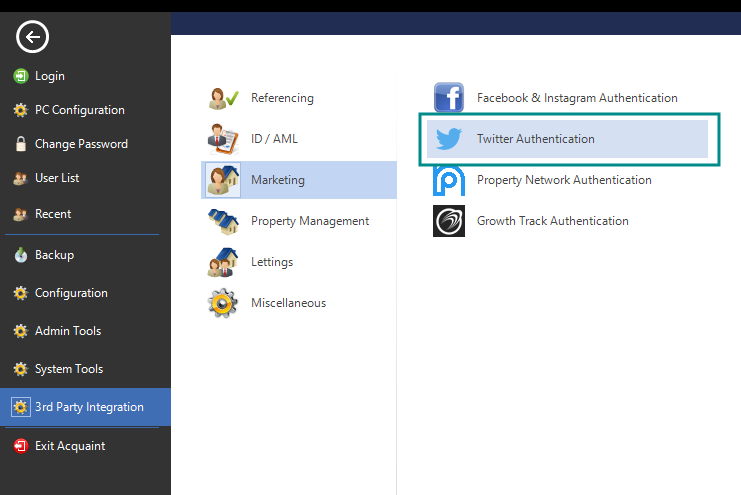
Task: Click the Miscellaneous gear icon
Action: tap(223, 303)
